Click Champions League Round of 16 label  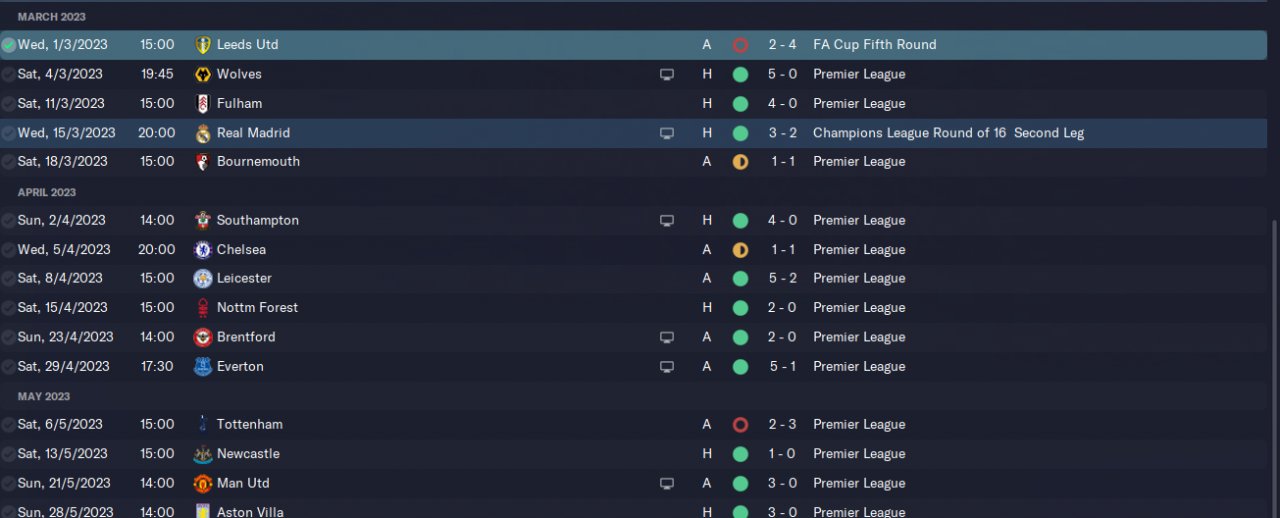(948, 133)
